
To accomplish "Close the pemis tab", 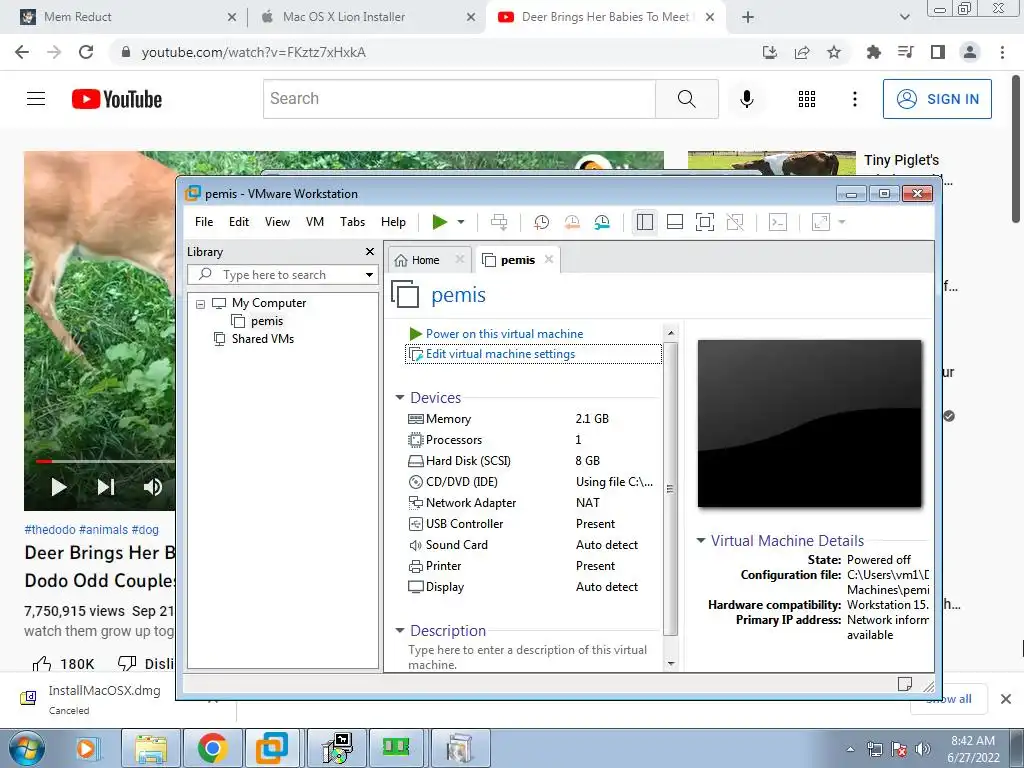I will click(549, 259).
